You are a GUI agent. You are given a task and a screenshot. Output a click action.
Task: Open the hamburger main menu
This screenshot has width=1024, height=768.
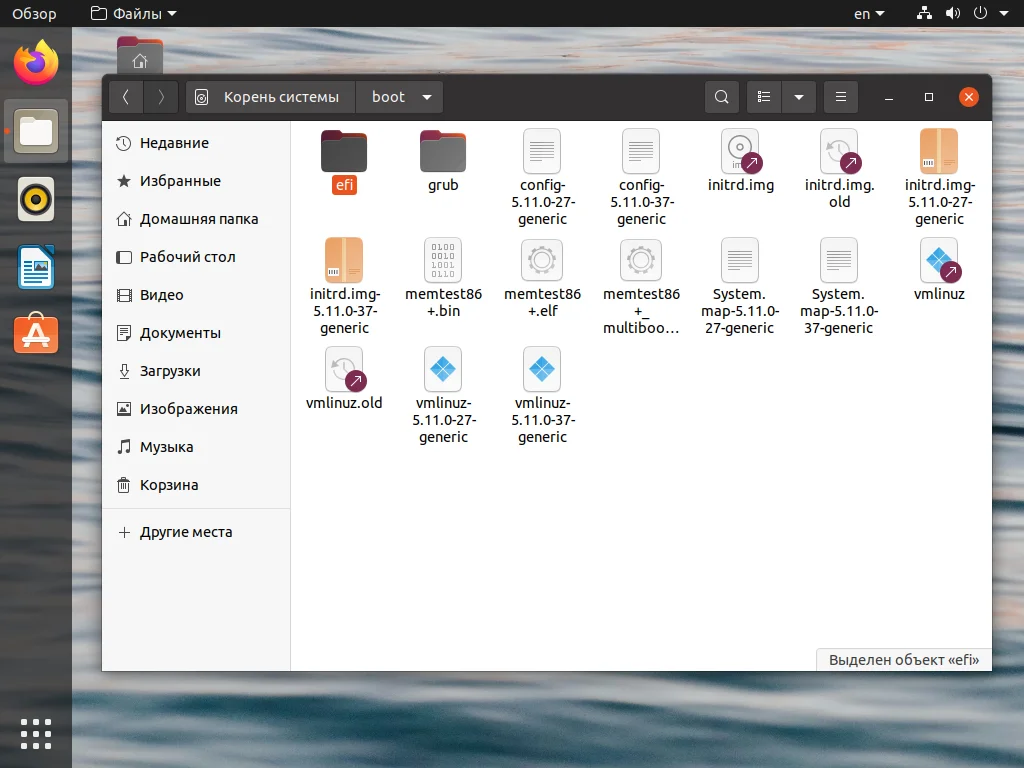coord(841,97)
